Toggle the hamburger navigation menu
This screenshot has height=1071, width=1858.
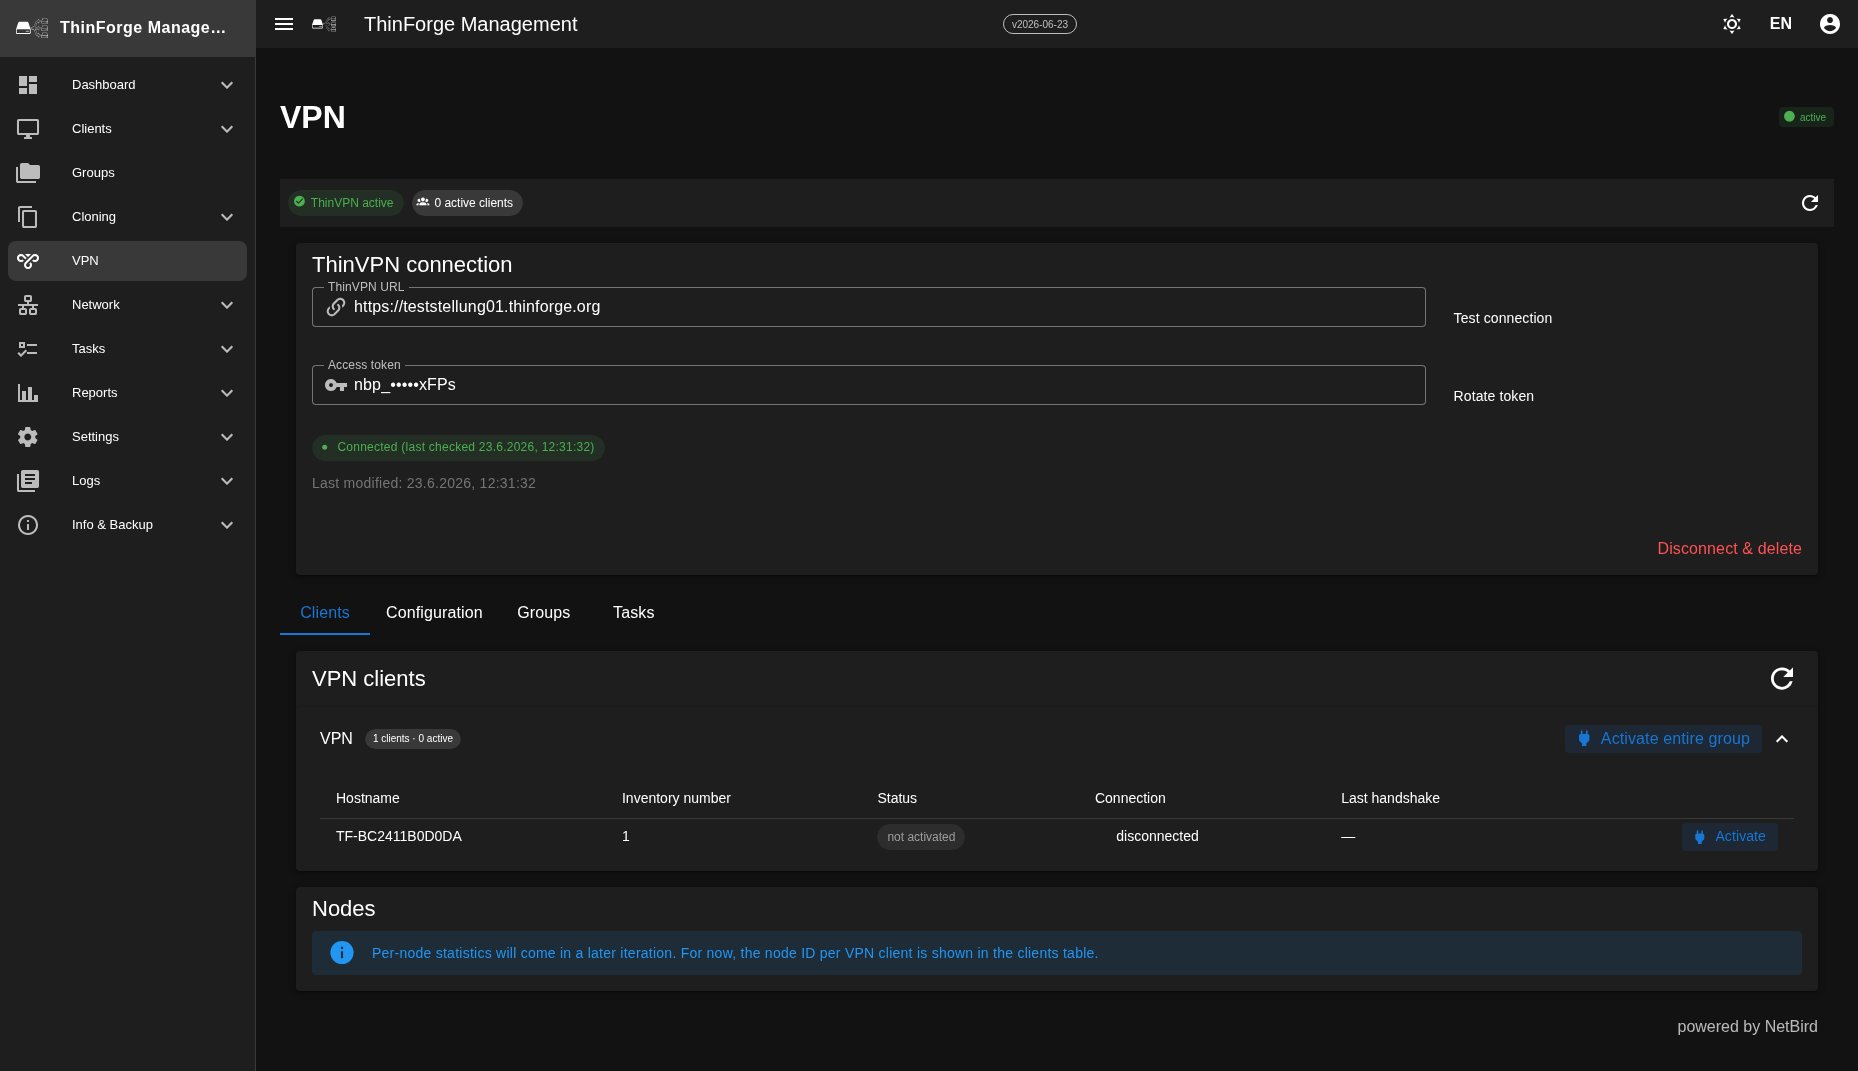pos(284,24)
